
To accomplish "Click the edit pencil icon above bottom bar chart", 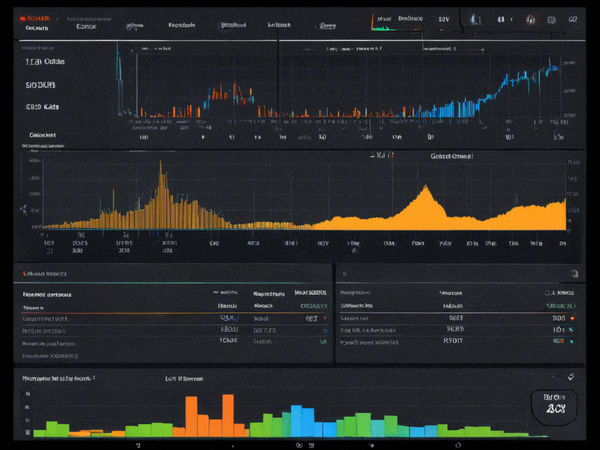I will [x=571, y=377].
